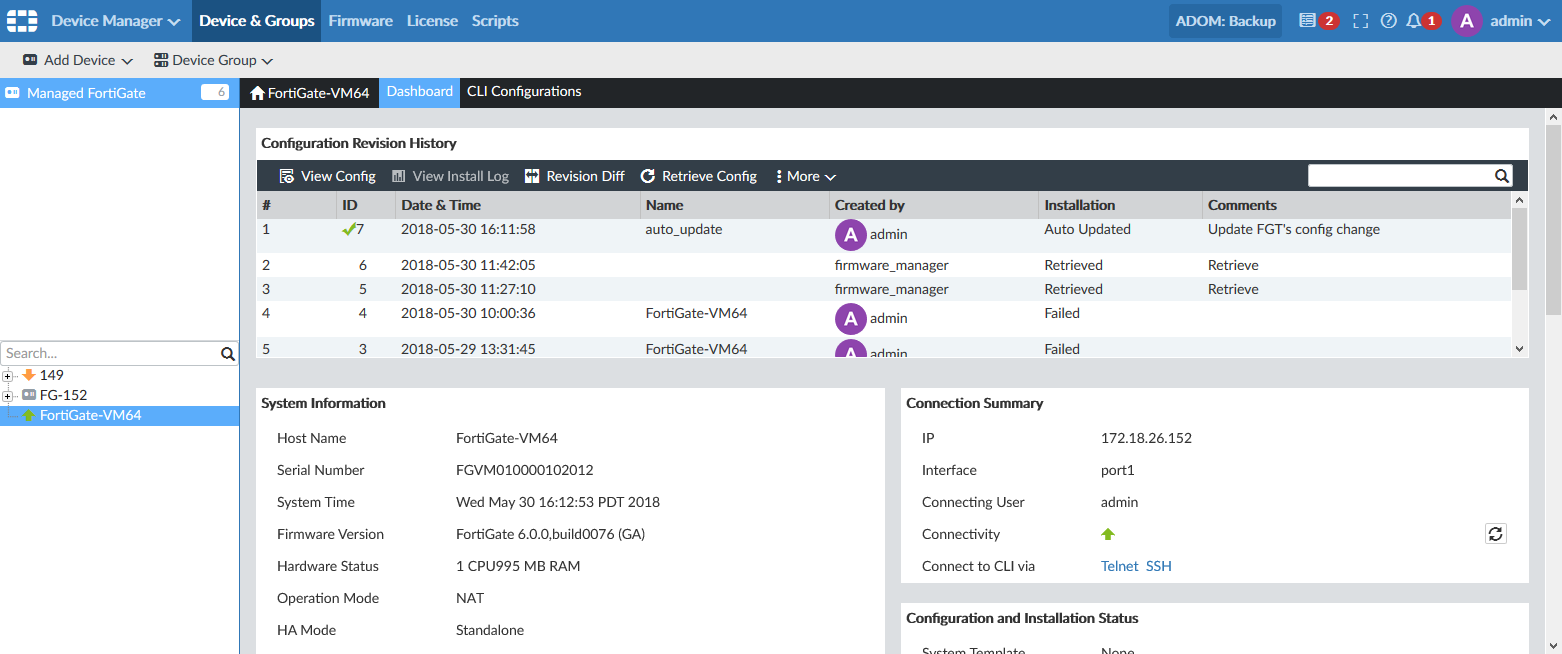Open the help question mark icon
1562x654 pixels.
click(1388, 21)
